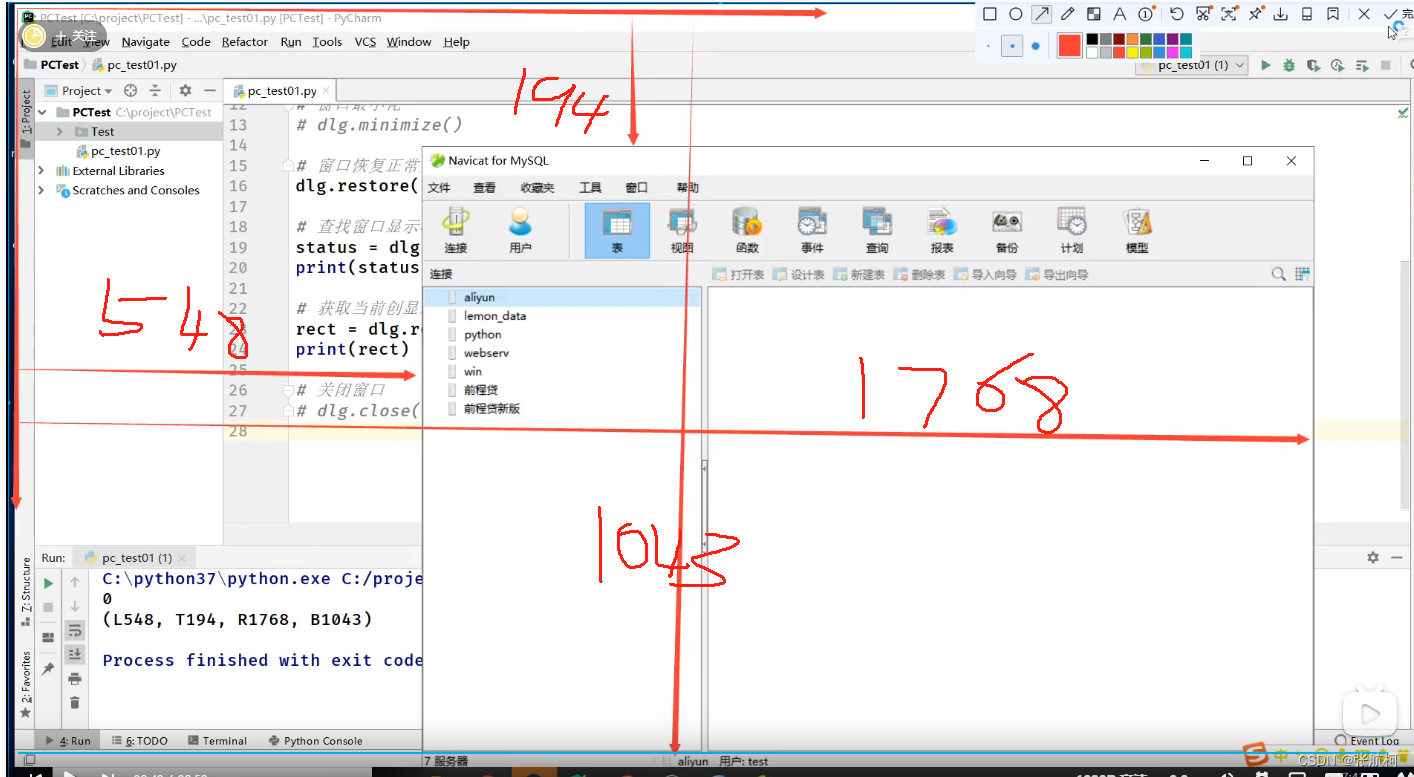The width and height of the screenshot is (1414, 777).
Task: Open the 模型 model view in Navicat
Action: pos(1137,231)
